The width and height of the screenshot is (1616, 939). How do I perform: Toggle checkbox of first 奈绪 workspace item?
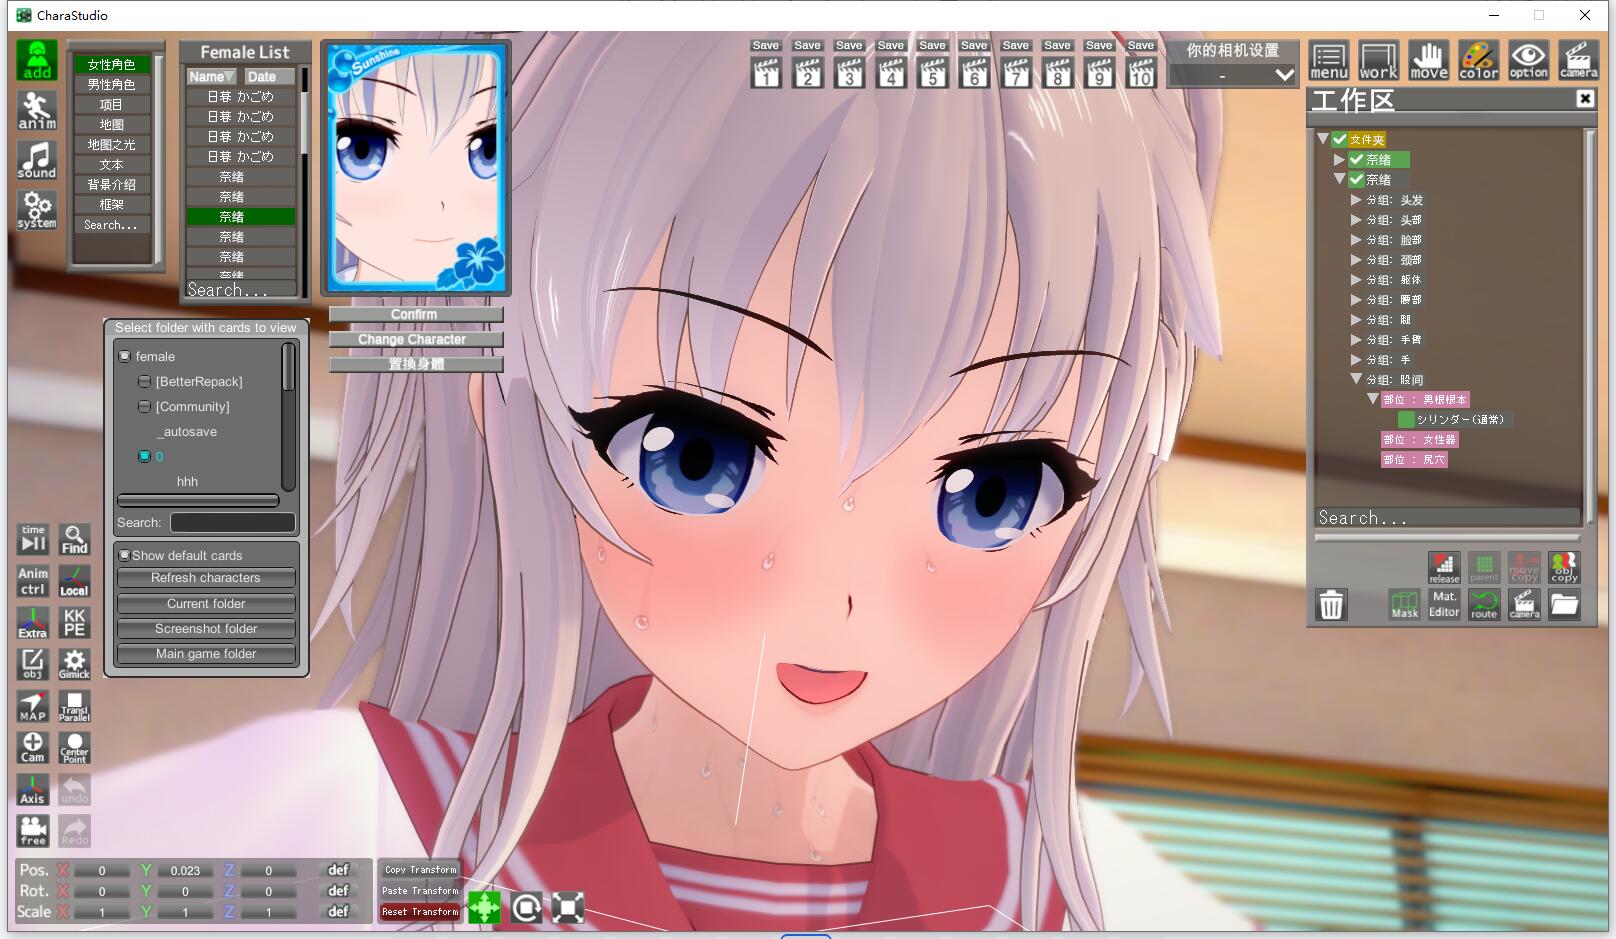point(1356,159)
